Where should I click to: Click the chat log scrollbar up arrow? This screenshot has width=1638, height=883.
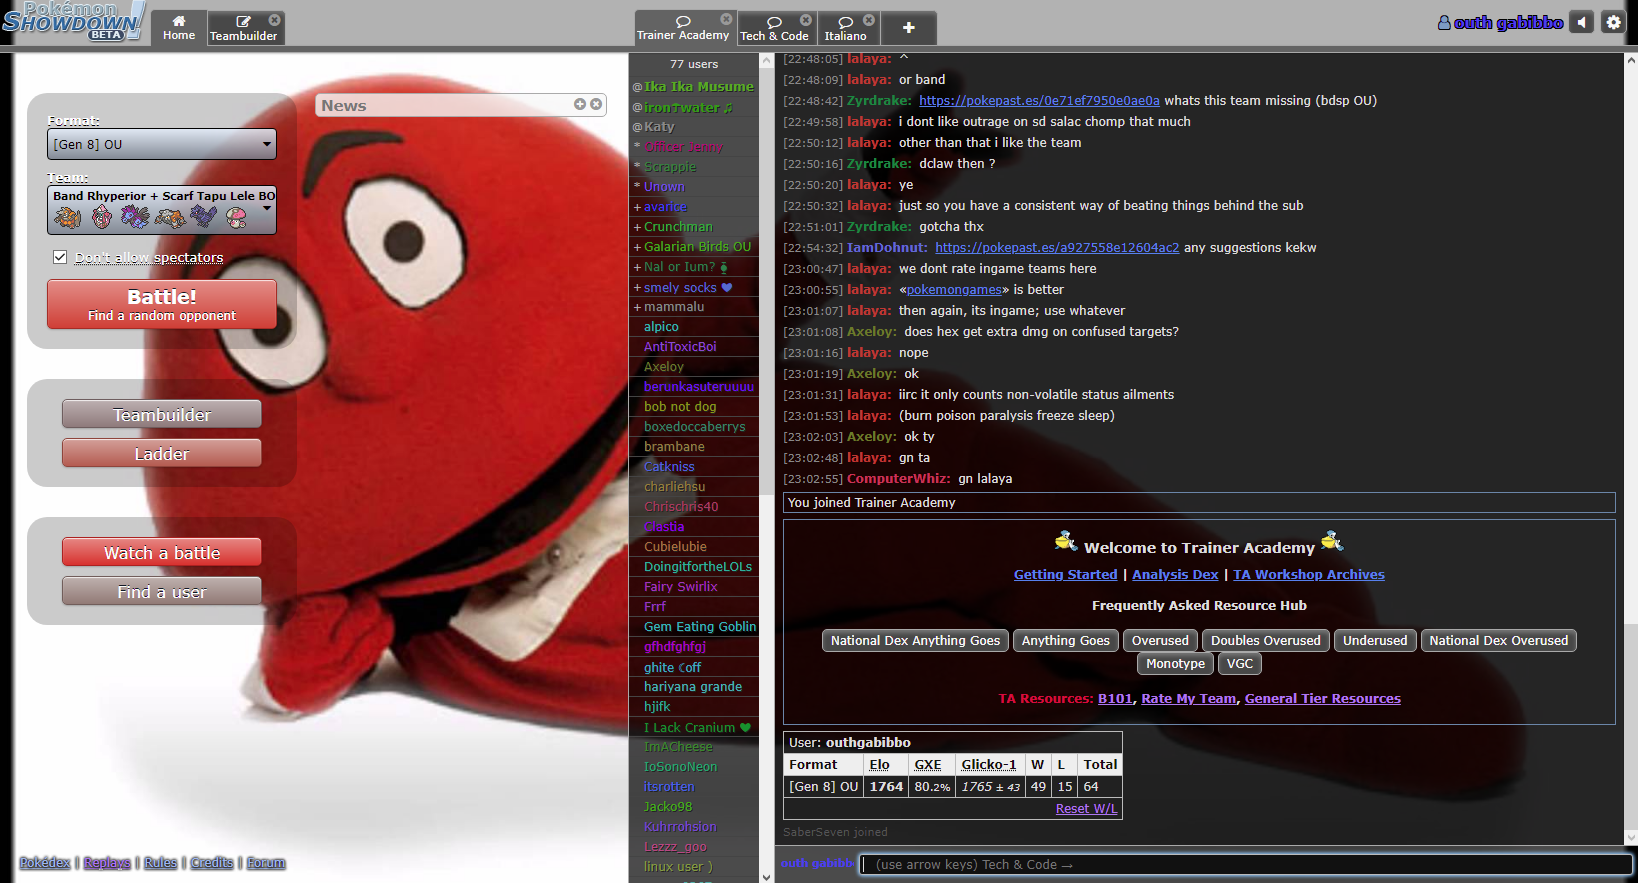tap(1631, 60)
